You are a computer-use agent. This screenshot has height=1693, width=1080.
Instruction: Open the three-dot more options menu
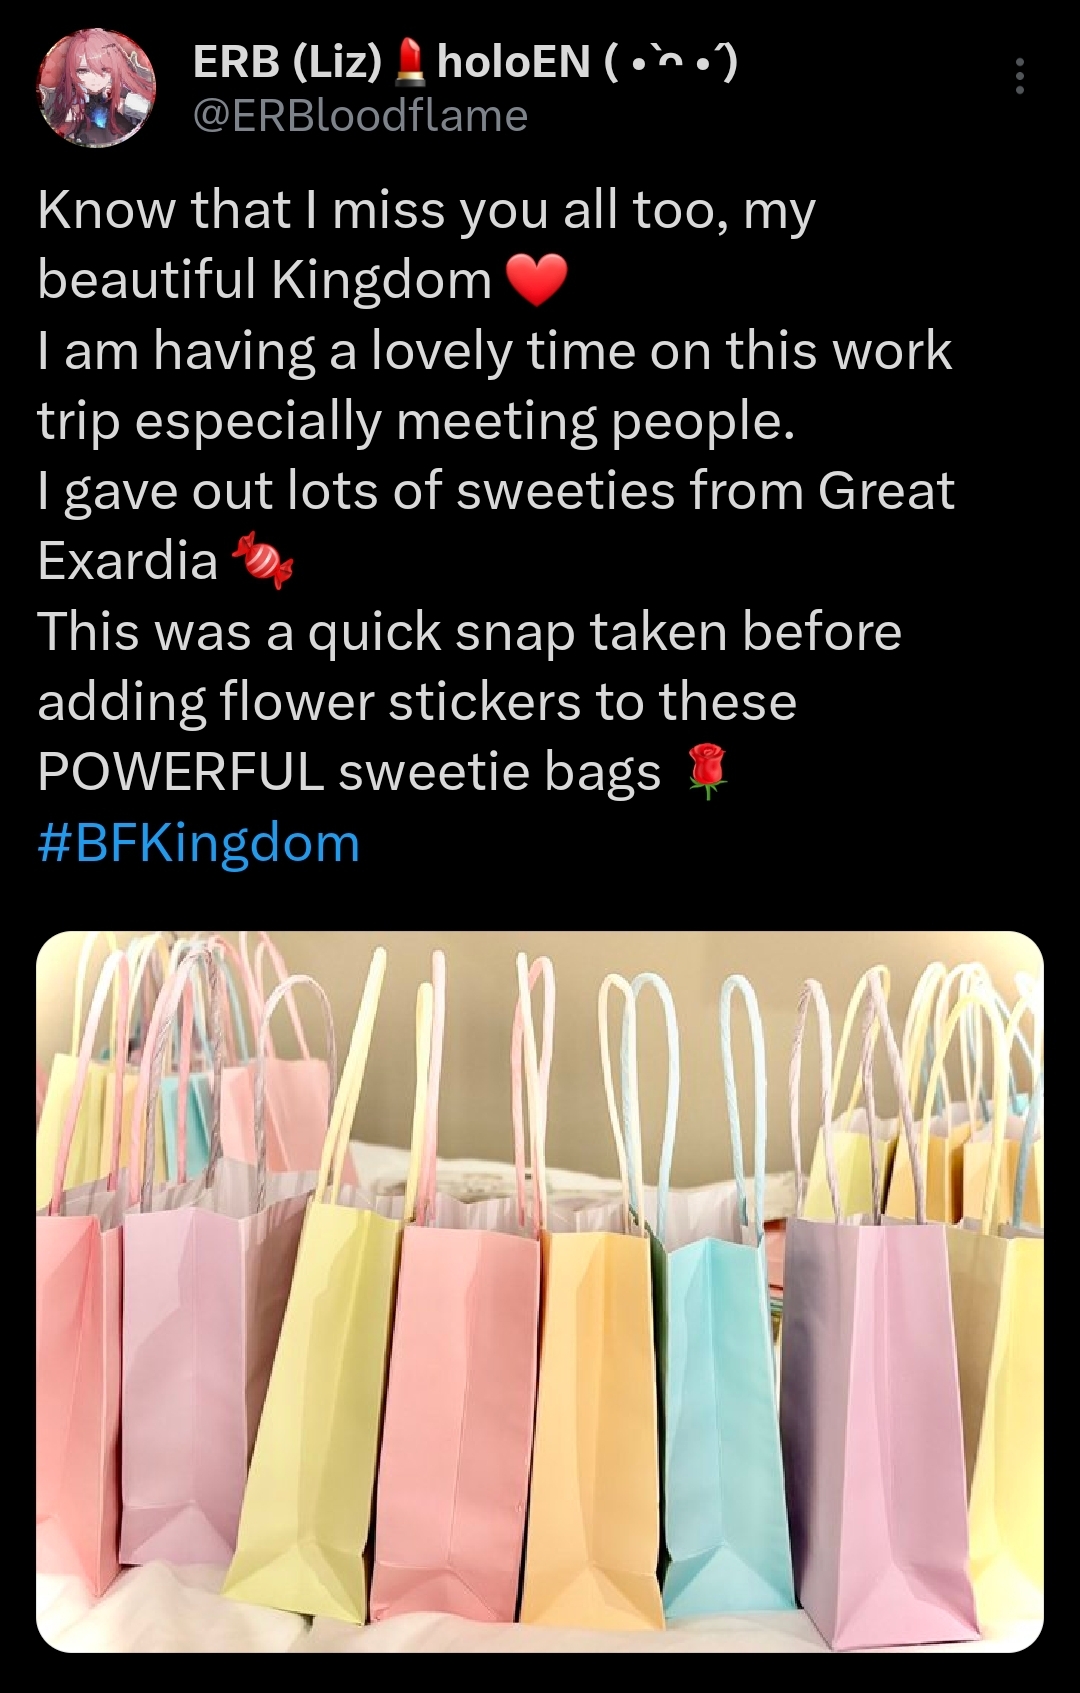pos(1019,77)
